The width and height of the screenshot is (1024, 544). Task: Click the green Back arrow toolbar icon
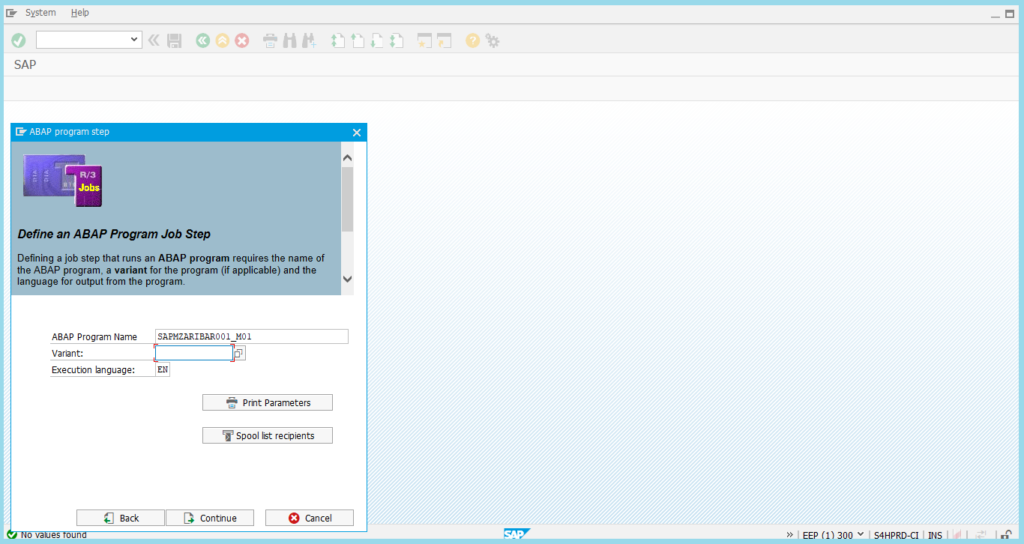coord(203,40)
